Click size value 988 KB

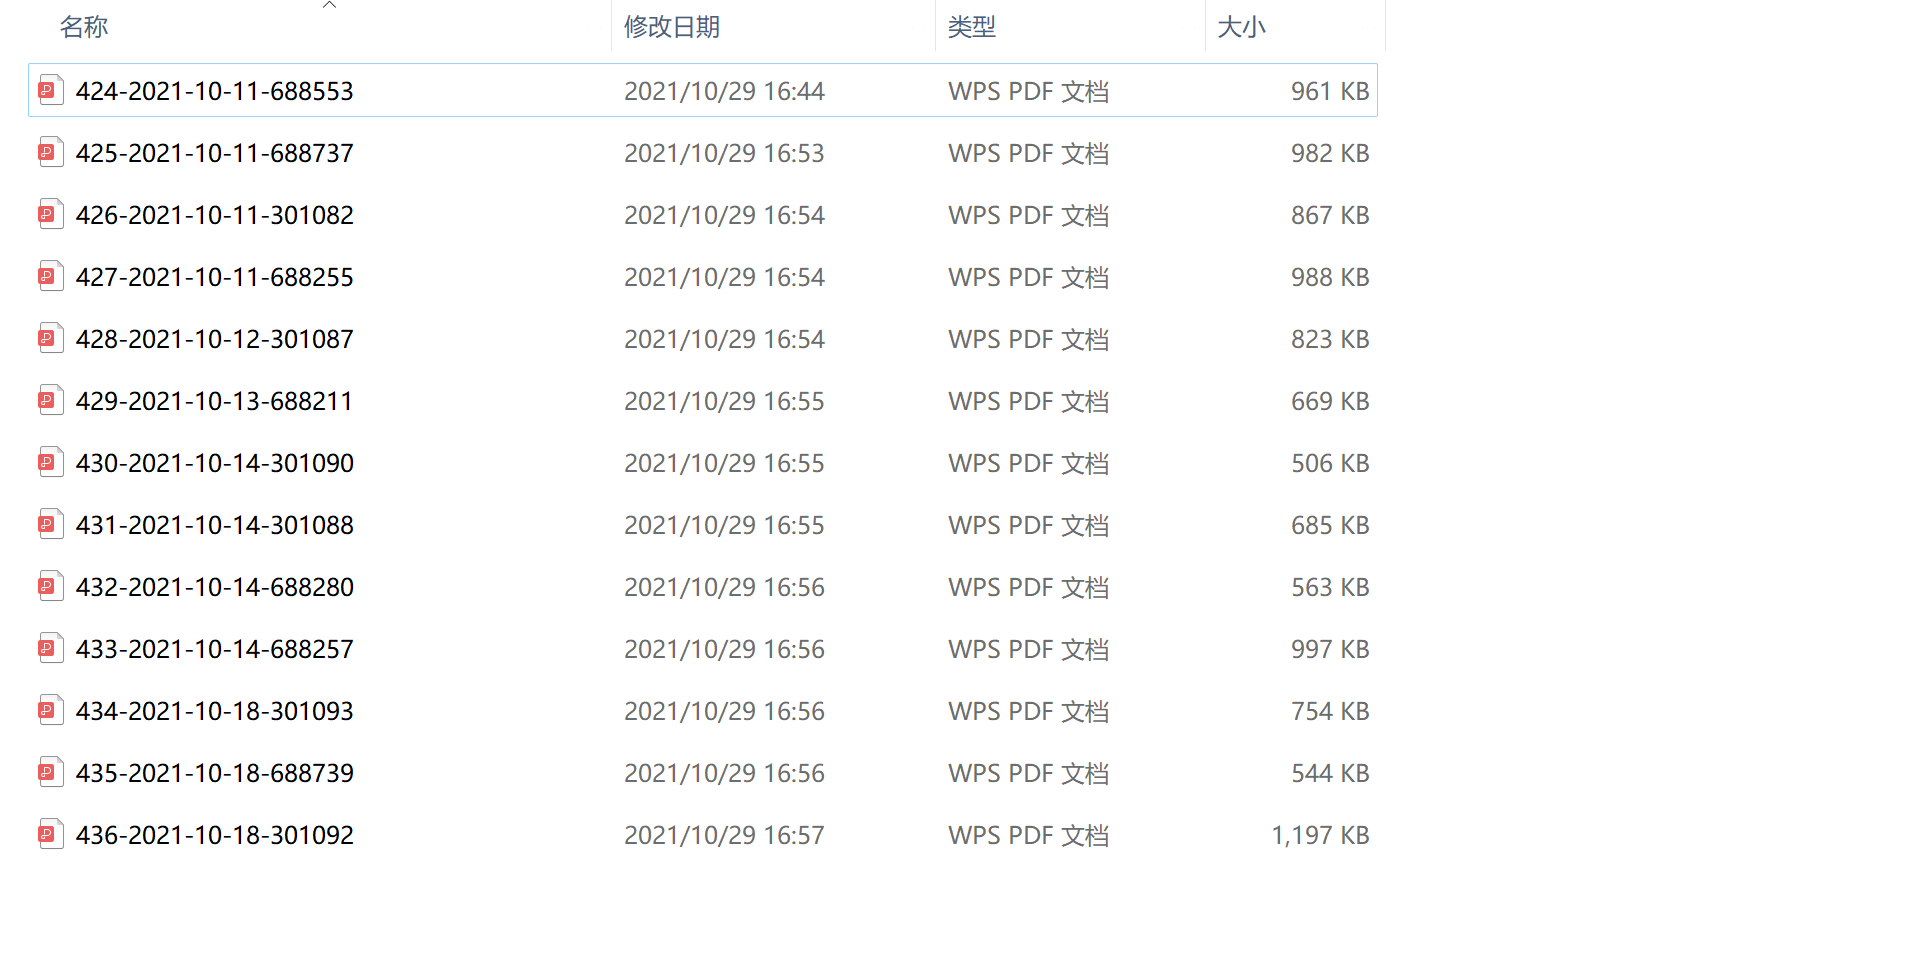[x=1330, y=277]
